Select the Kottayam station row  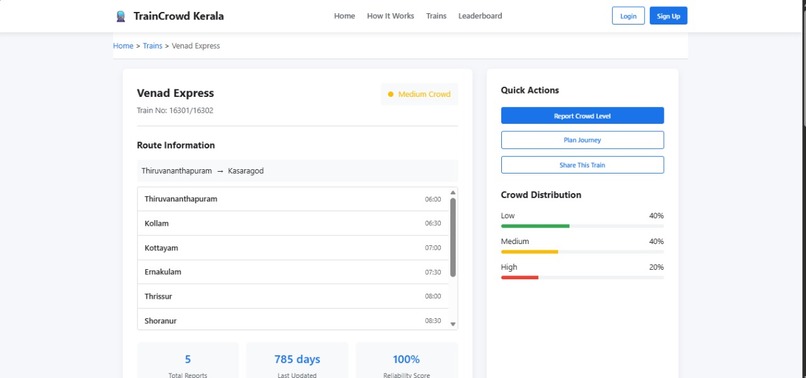tap(293, 248)
